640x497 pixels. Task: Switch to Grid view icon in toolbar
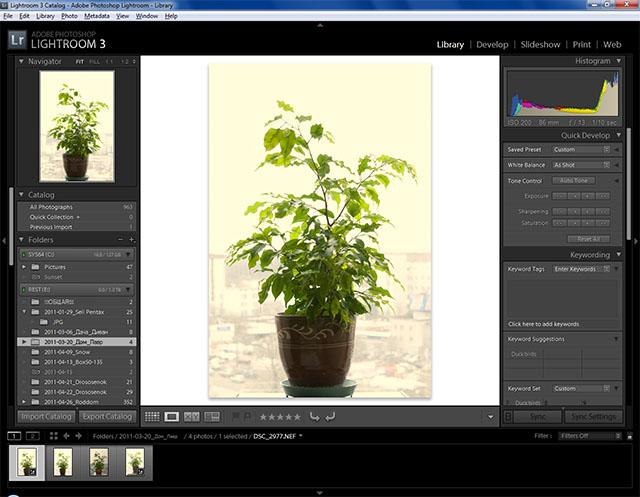[x=152, y=417]
